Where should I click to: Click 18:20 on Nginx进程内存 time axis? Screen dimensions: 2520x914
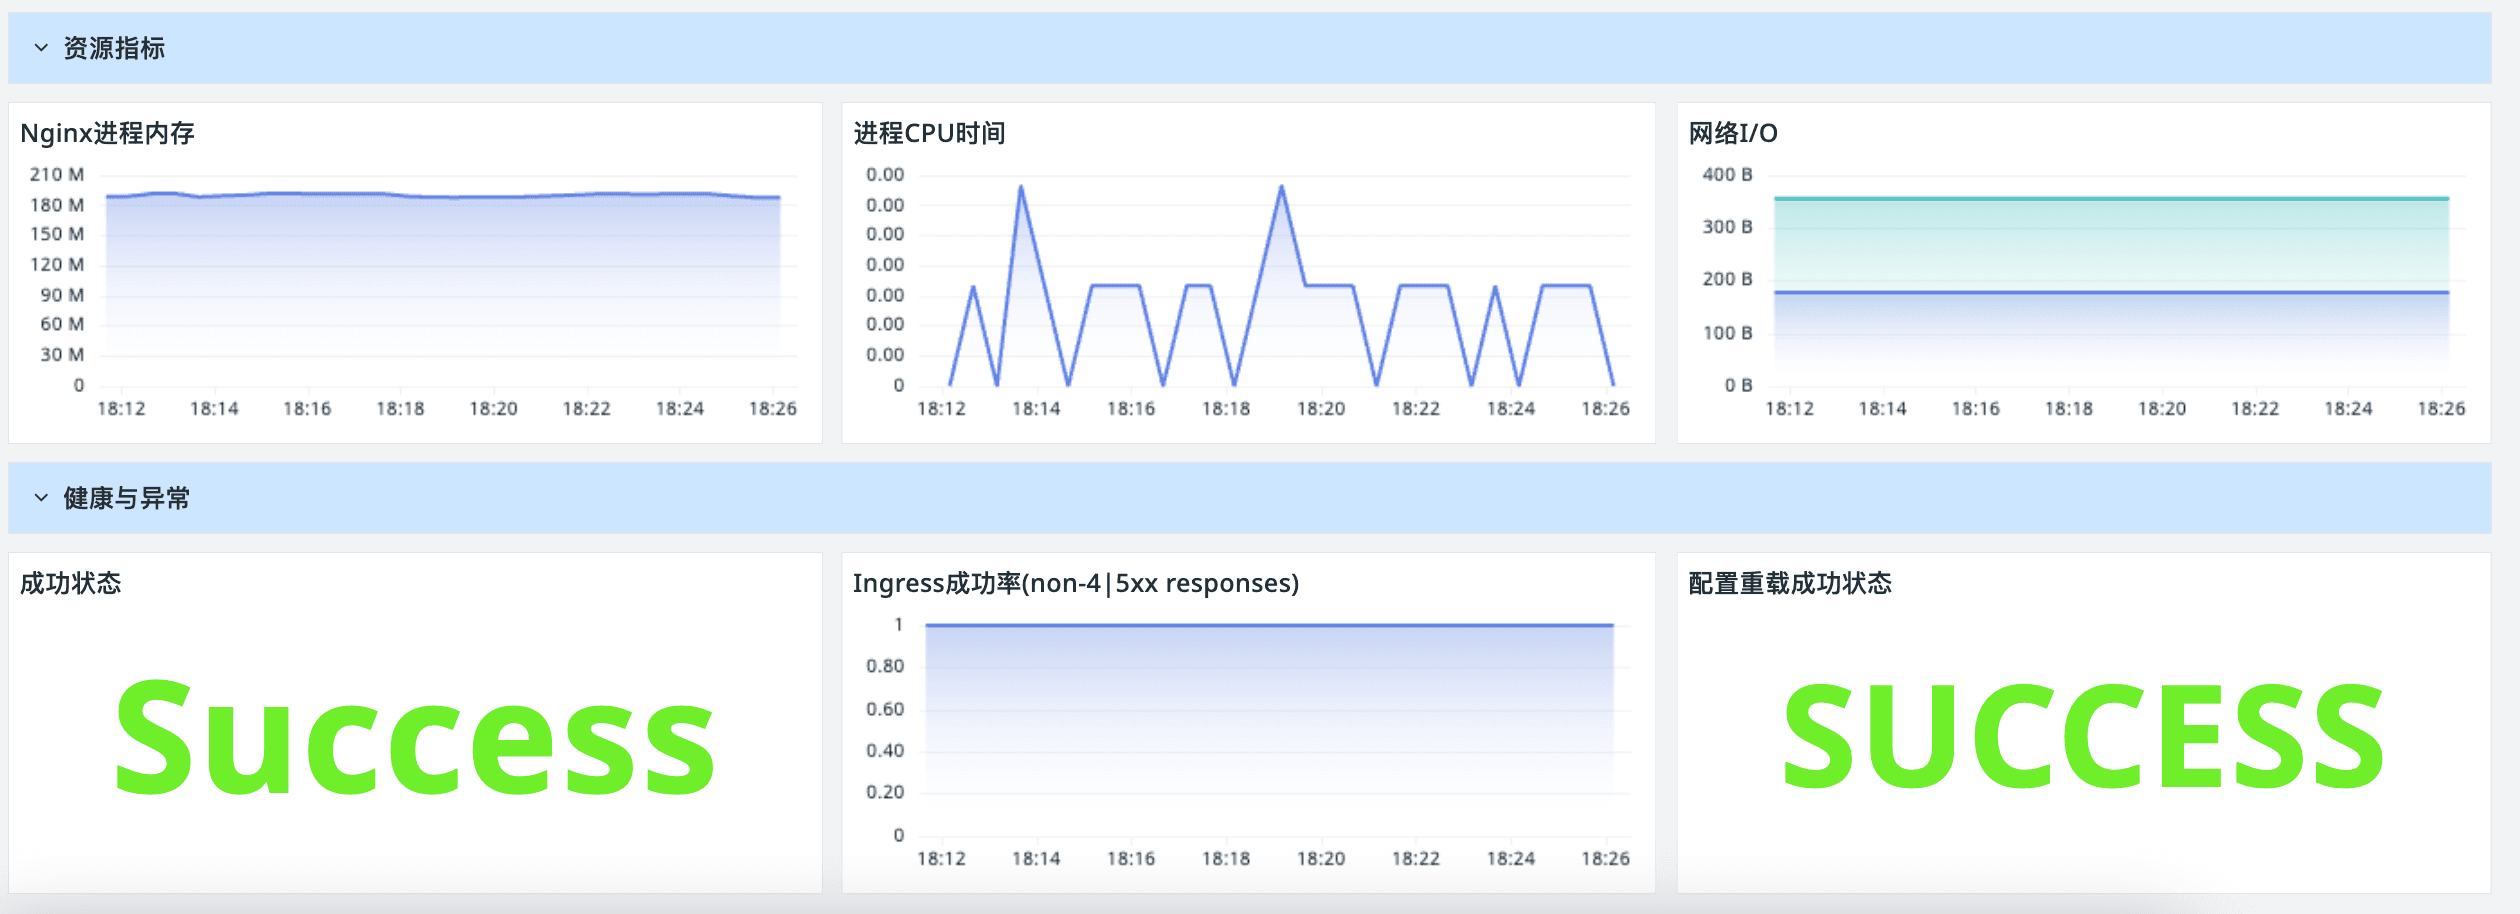click(493, 409)
